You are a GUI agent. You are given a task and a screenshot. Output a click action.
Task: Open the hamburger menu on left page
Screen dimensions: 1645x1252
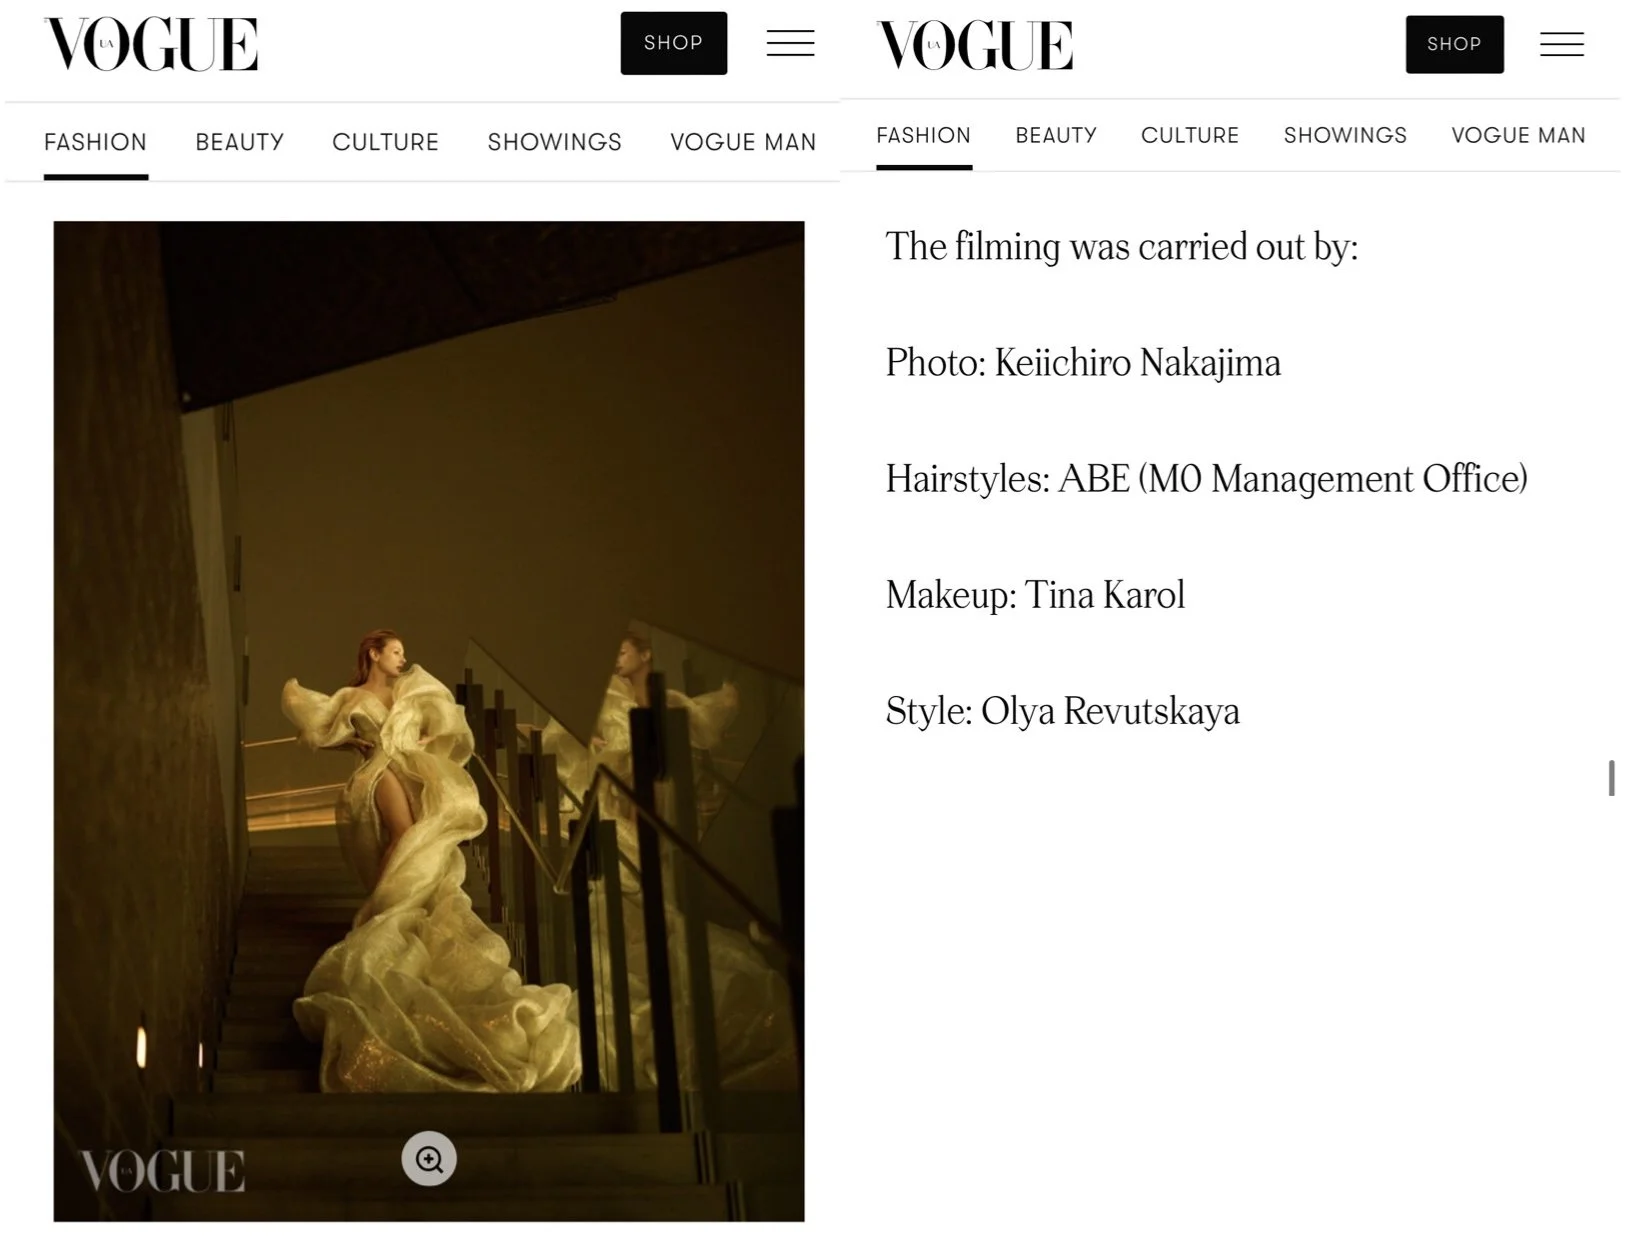(x=790, y=43)
